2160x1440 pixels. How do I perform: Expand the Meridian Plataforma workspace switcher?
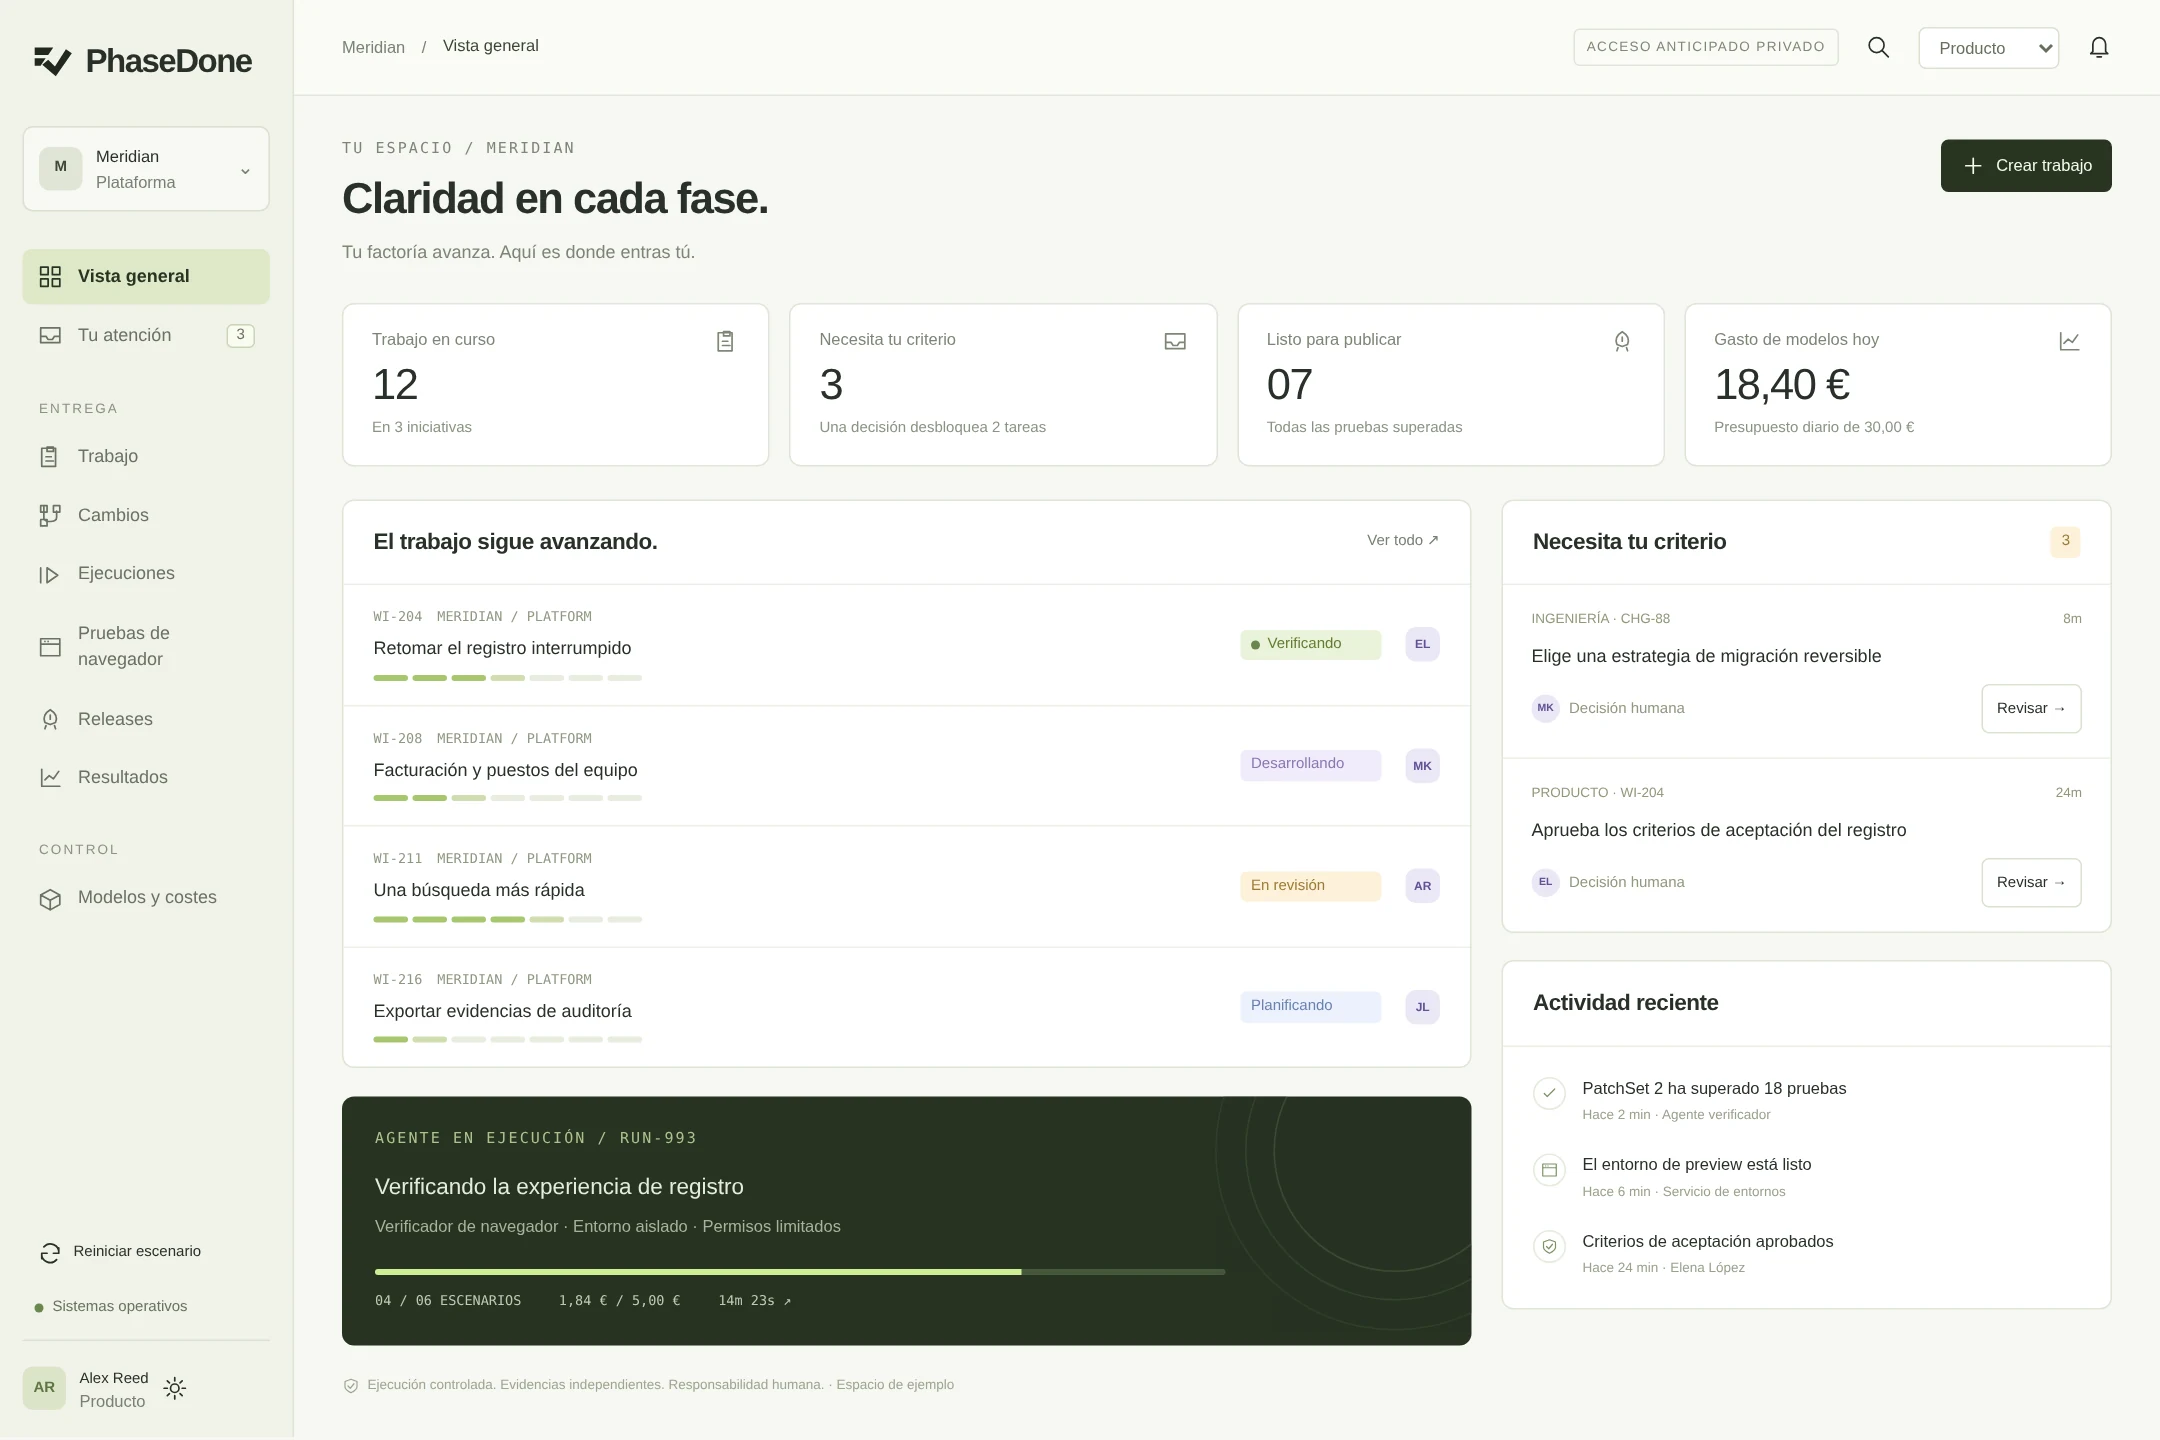click(x=146, y=169)
